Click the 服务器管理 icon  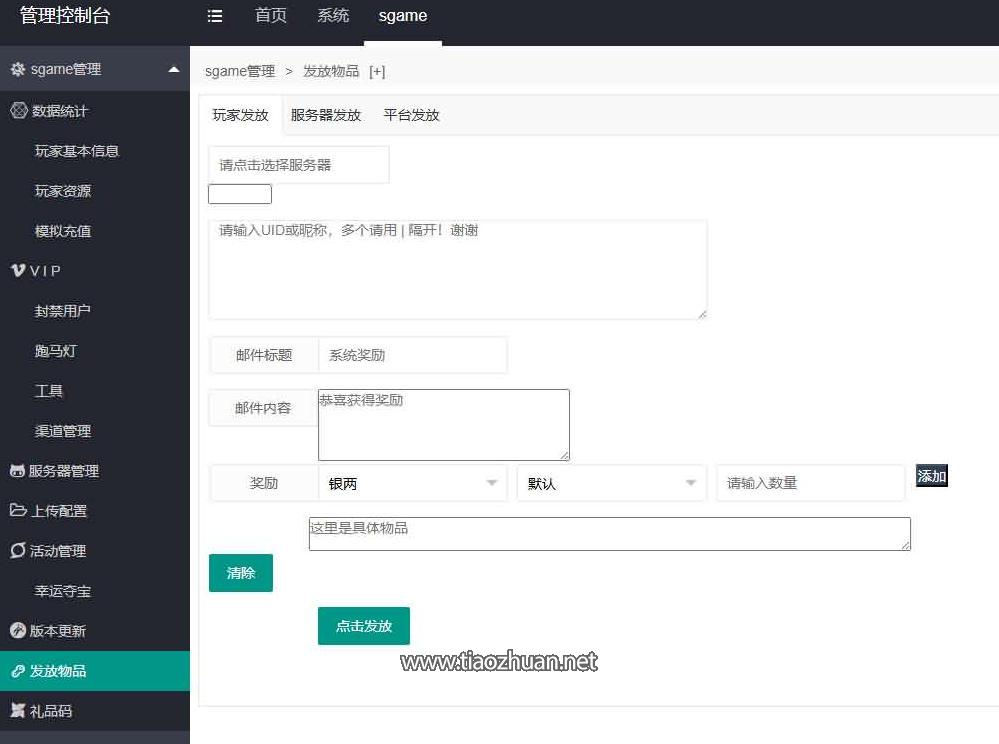coord(18,471)
